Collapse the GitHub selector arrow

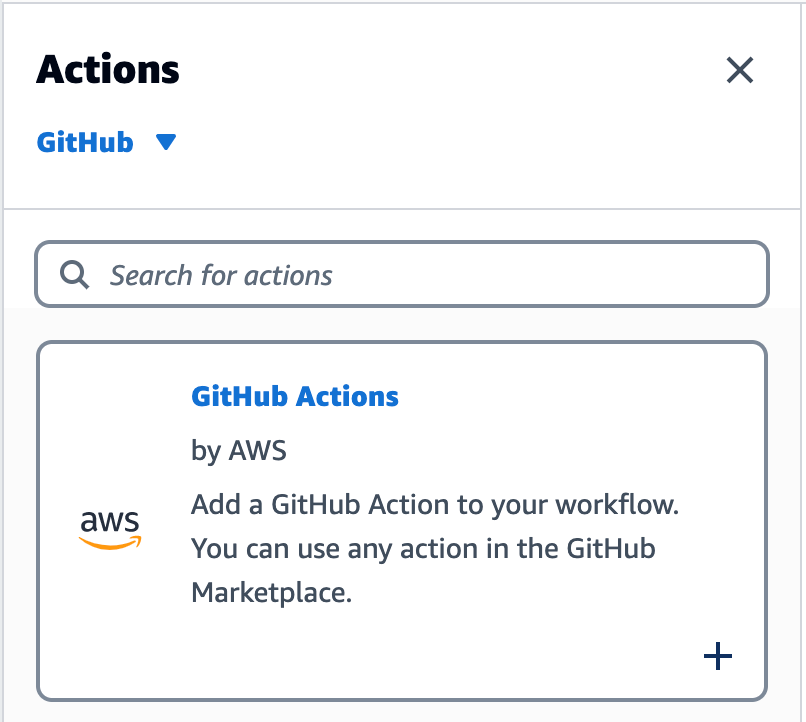point(166,142)
